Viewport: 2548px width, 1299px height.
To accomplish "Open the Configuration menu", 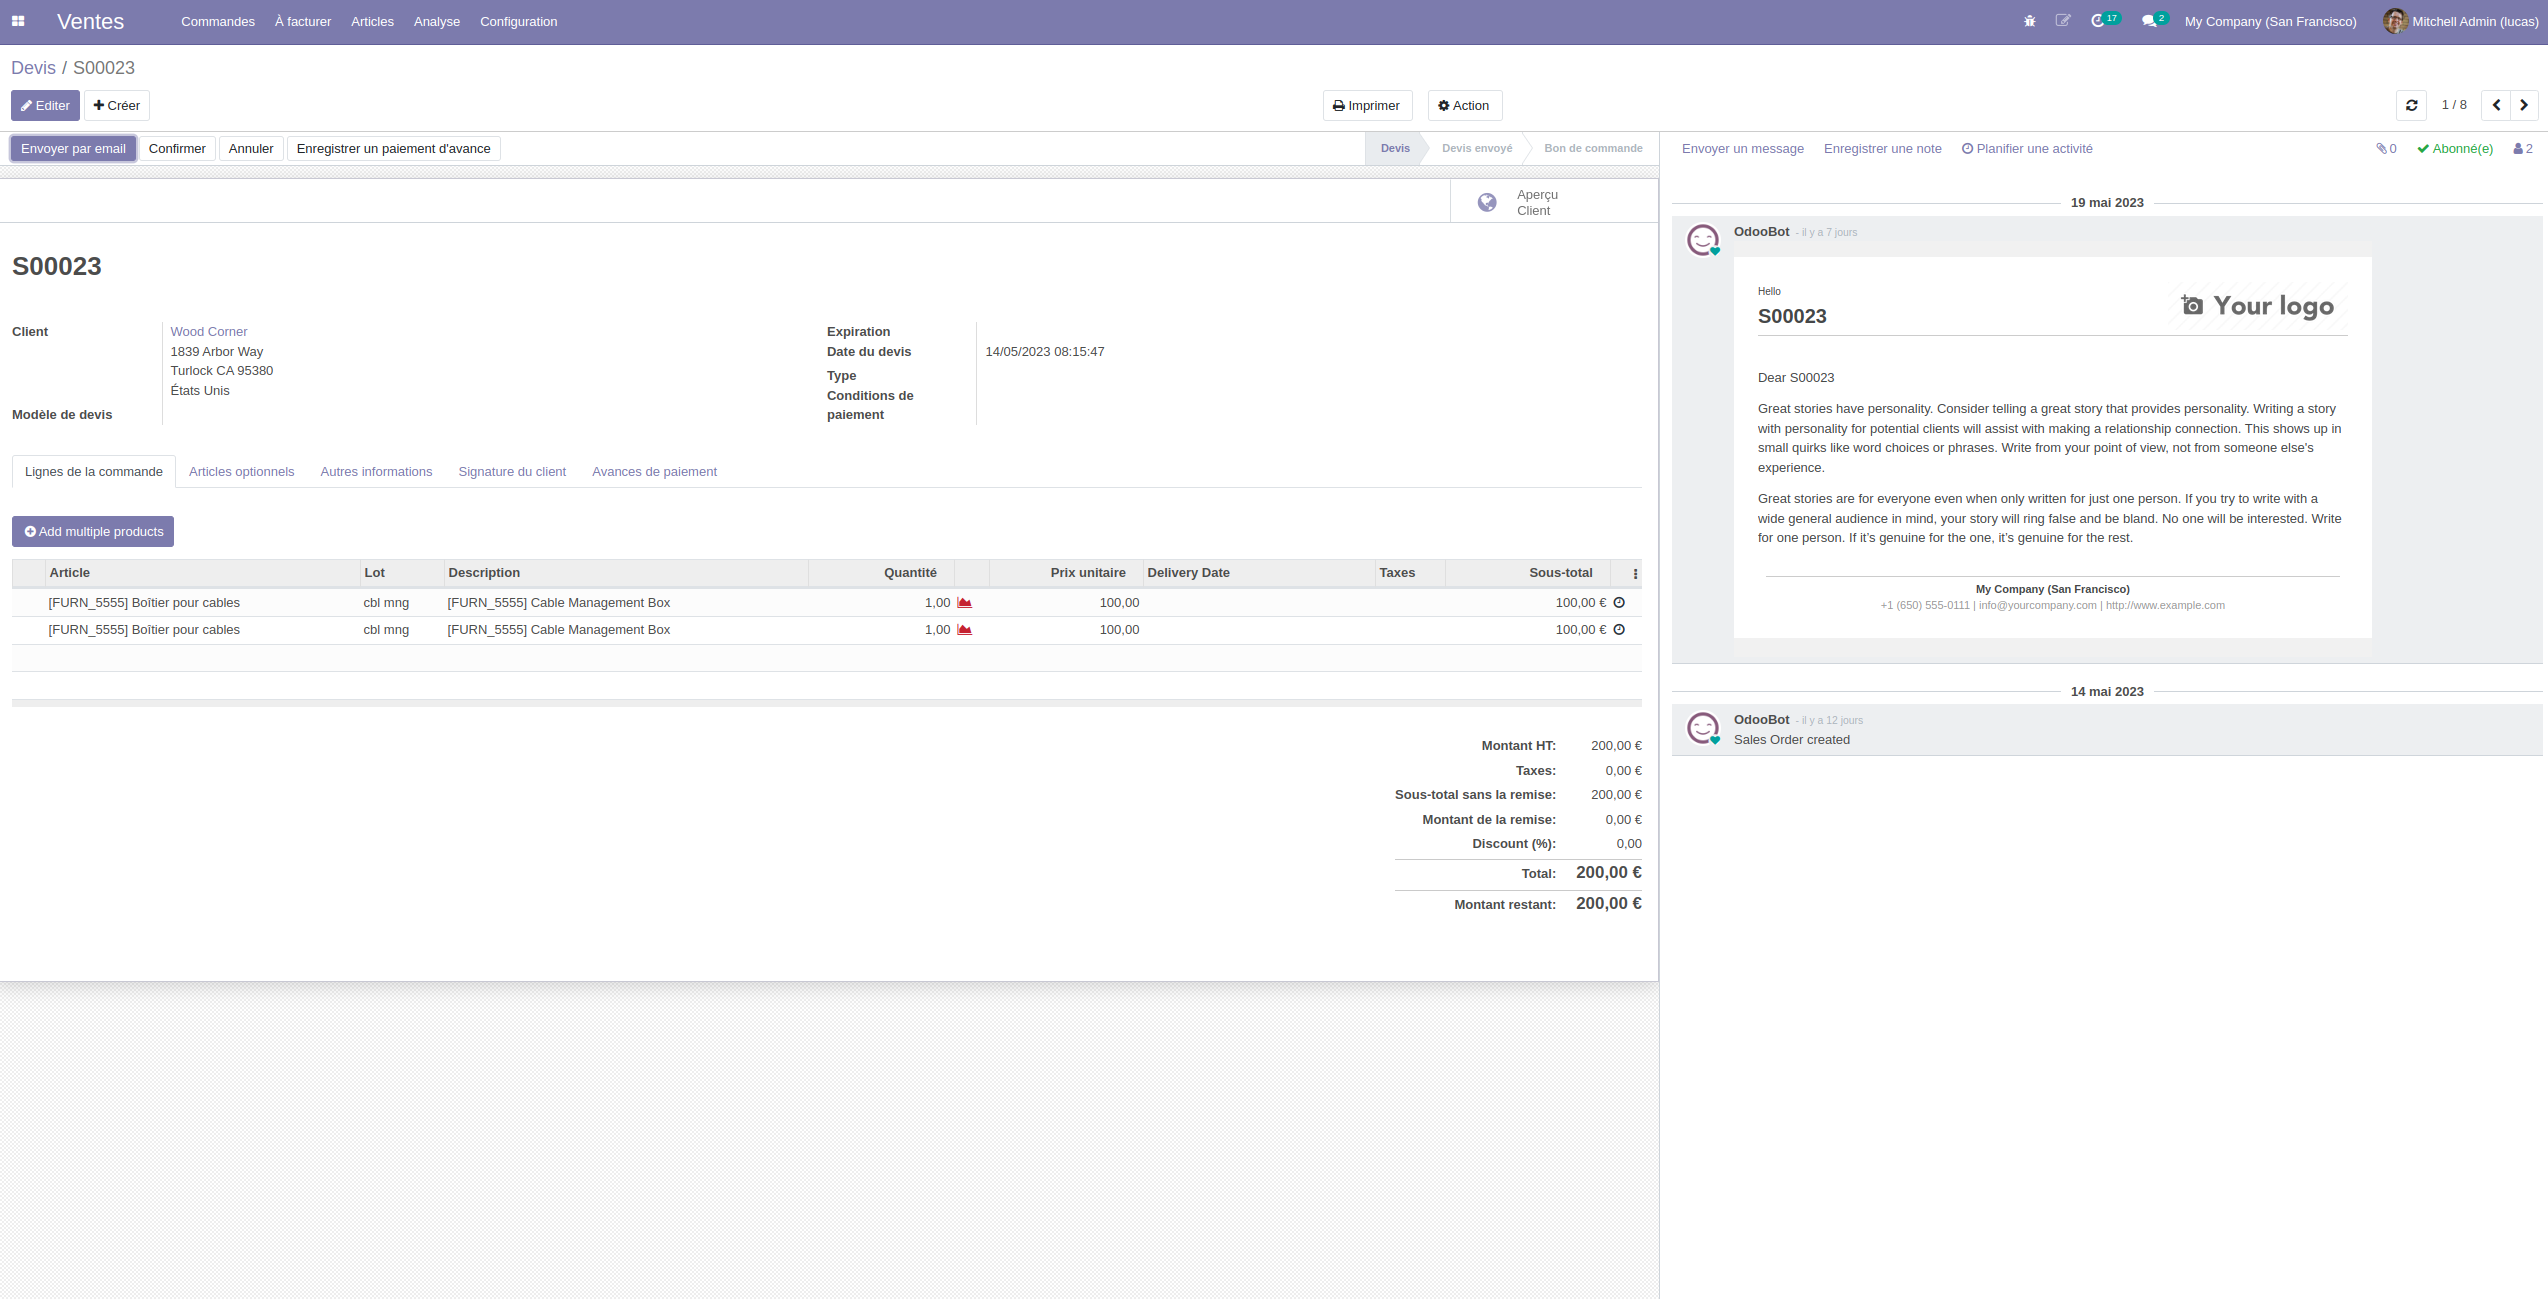I will click(518, 21).
